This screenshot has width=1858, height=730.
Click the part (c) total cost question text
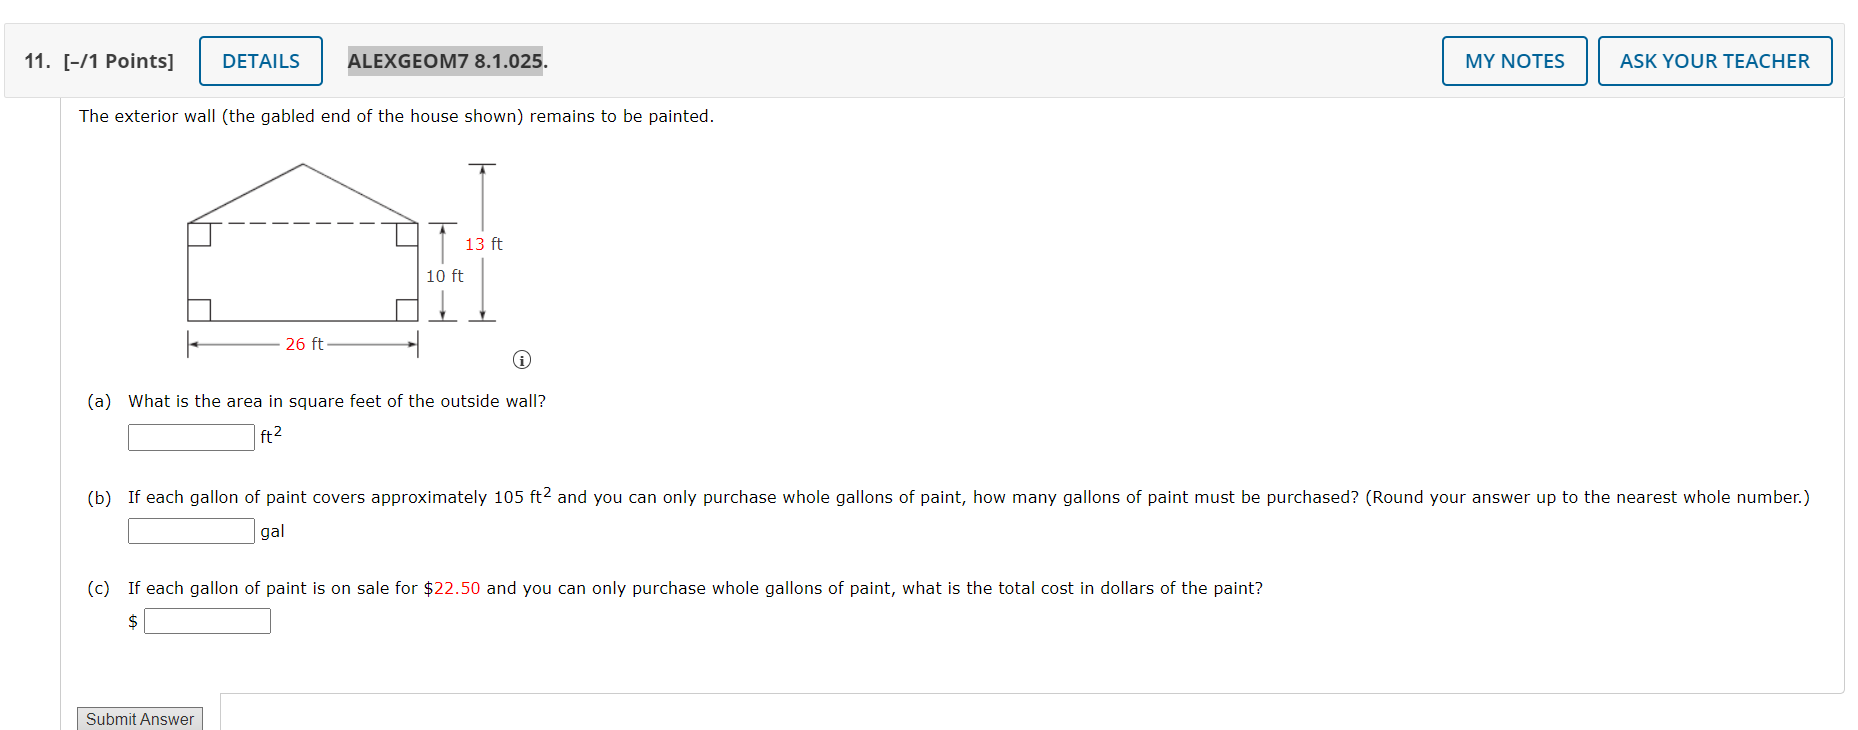(695, 588)
